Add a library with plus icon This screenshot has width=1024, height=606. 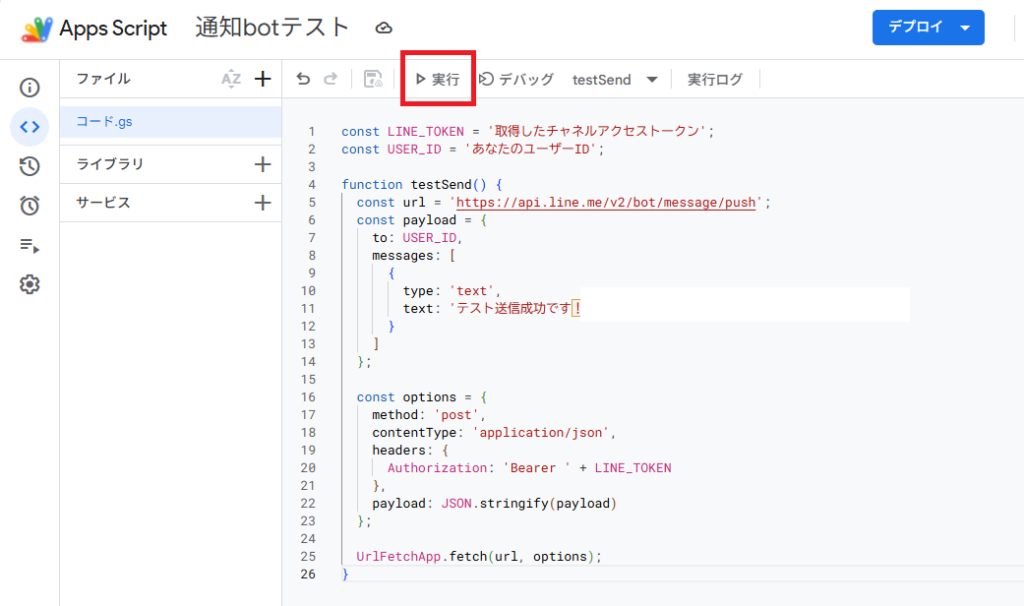[263, 164]
